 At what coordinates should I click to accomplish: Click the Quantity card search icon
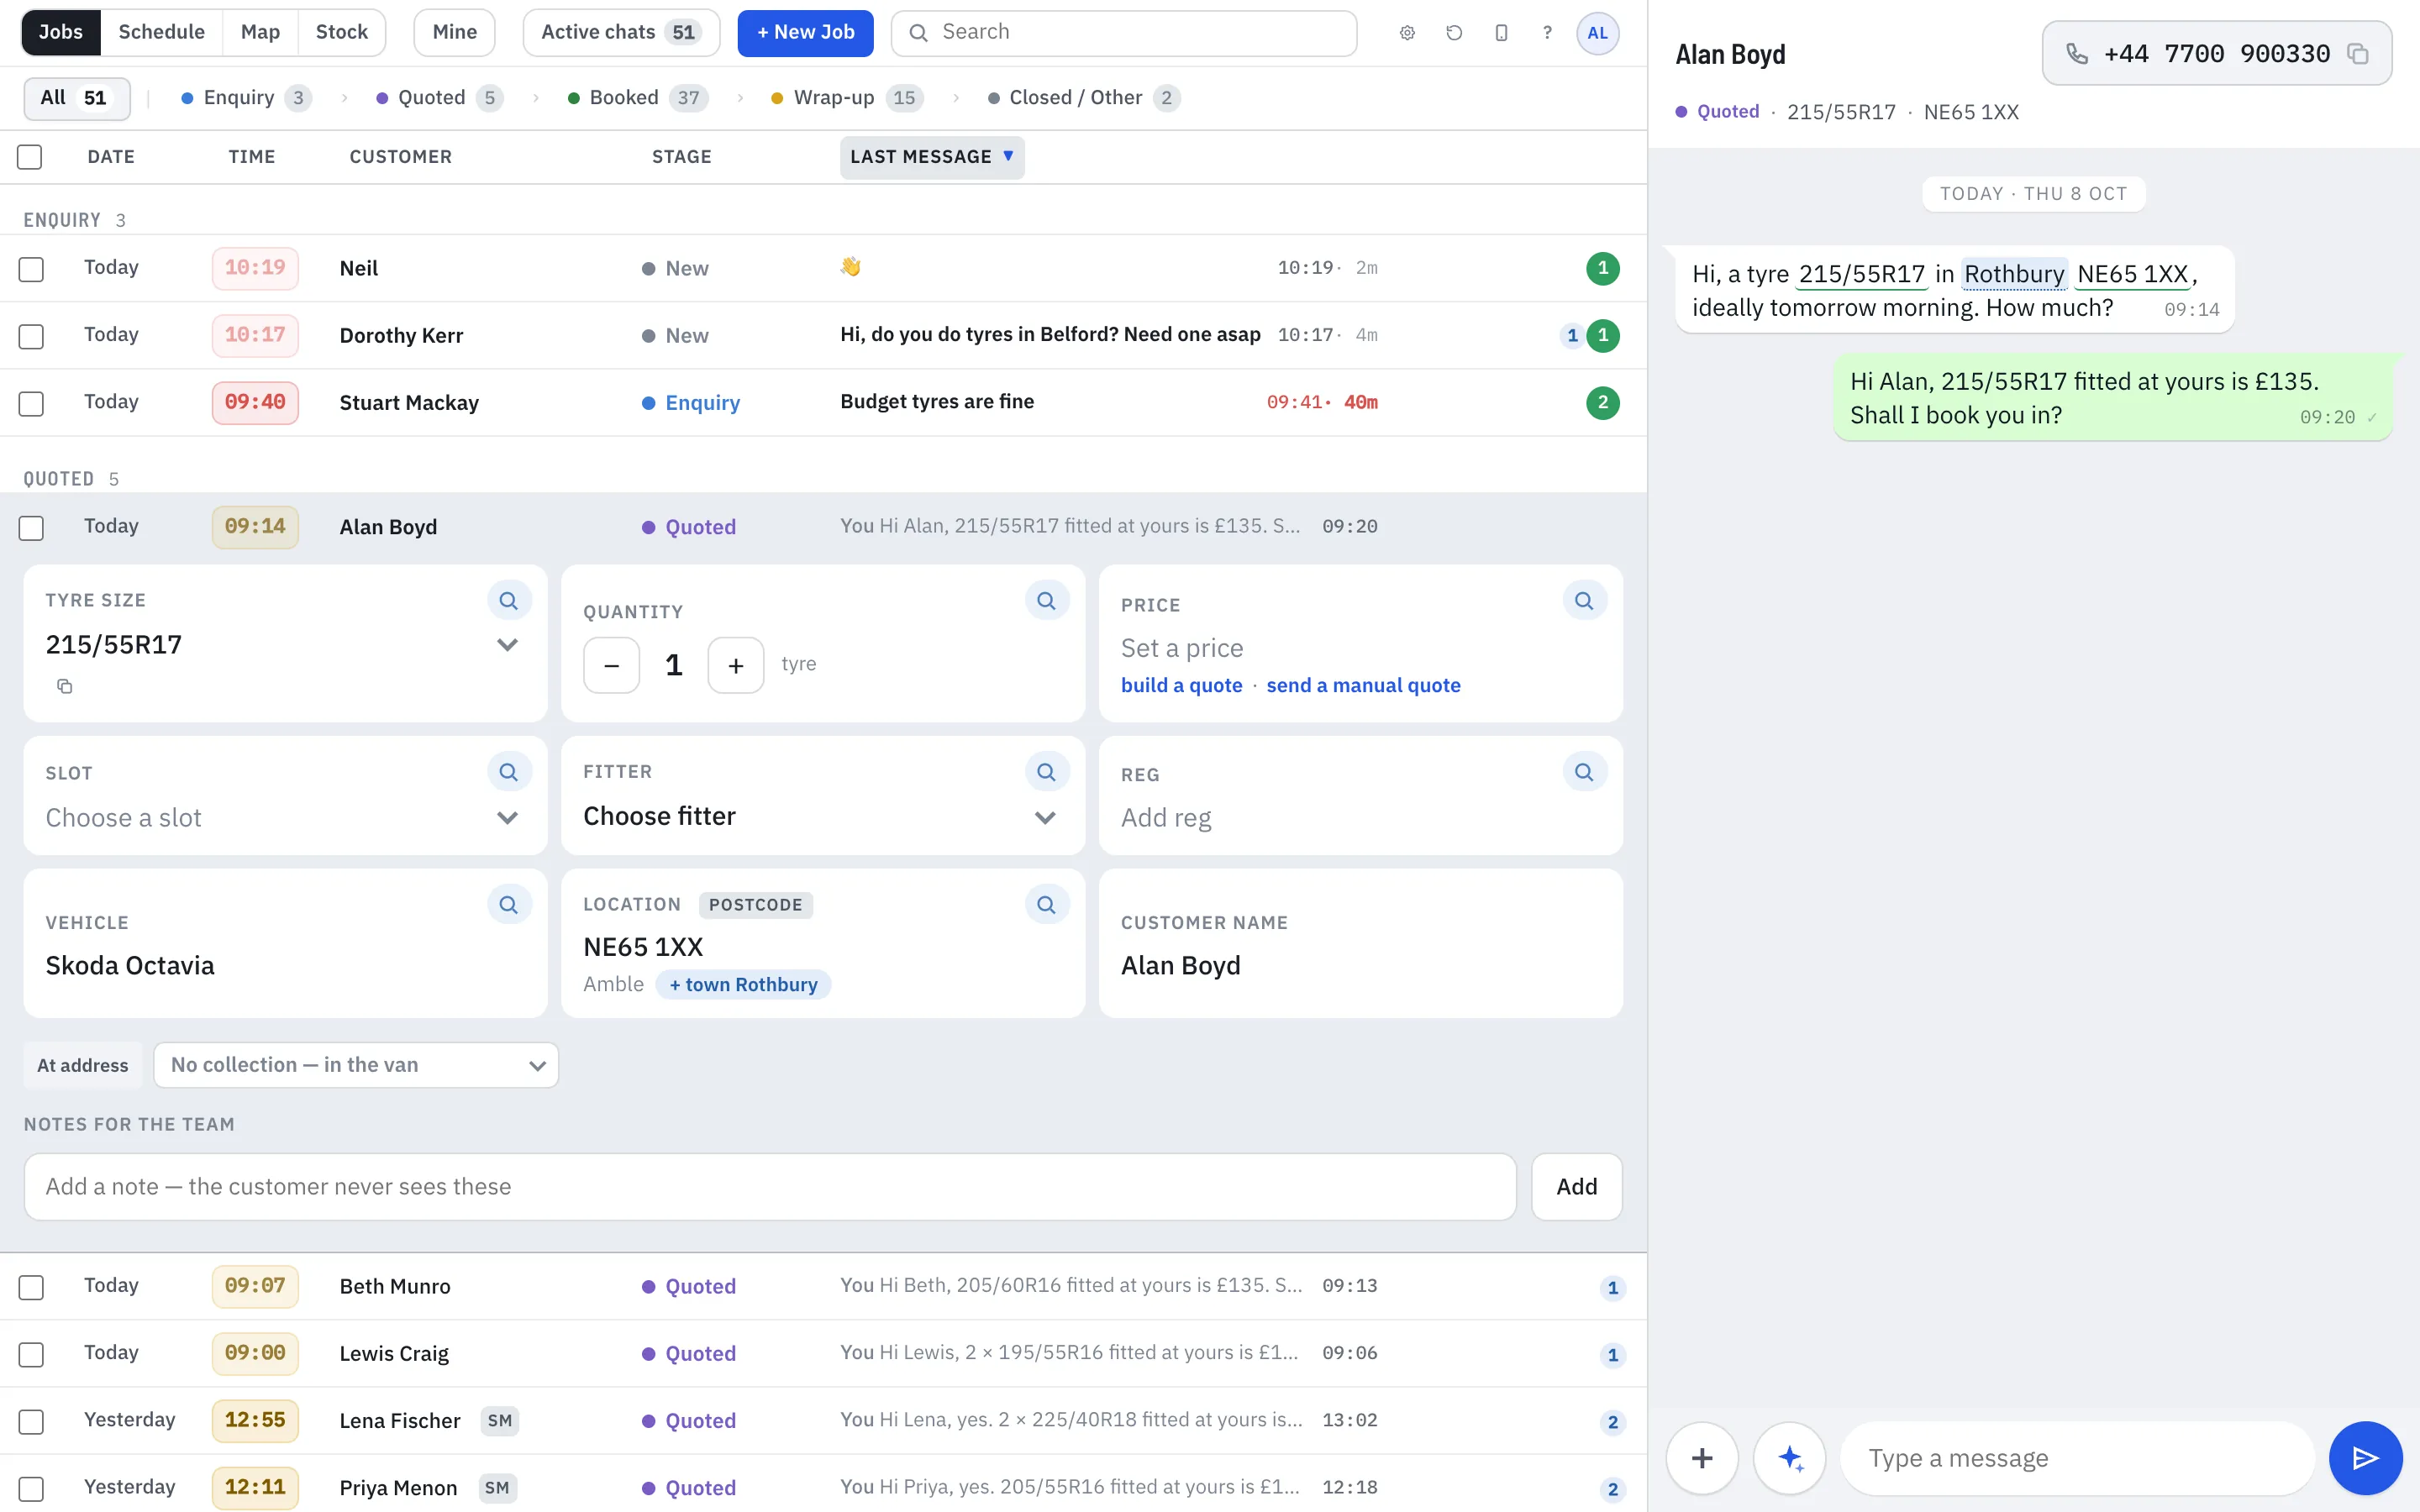click(1046, 601)
